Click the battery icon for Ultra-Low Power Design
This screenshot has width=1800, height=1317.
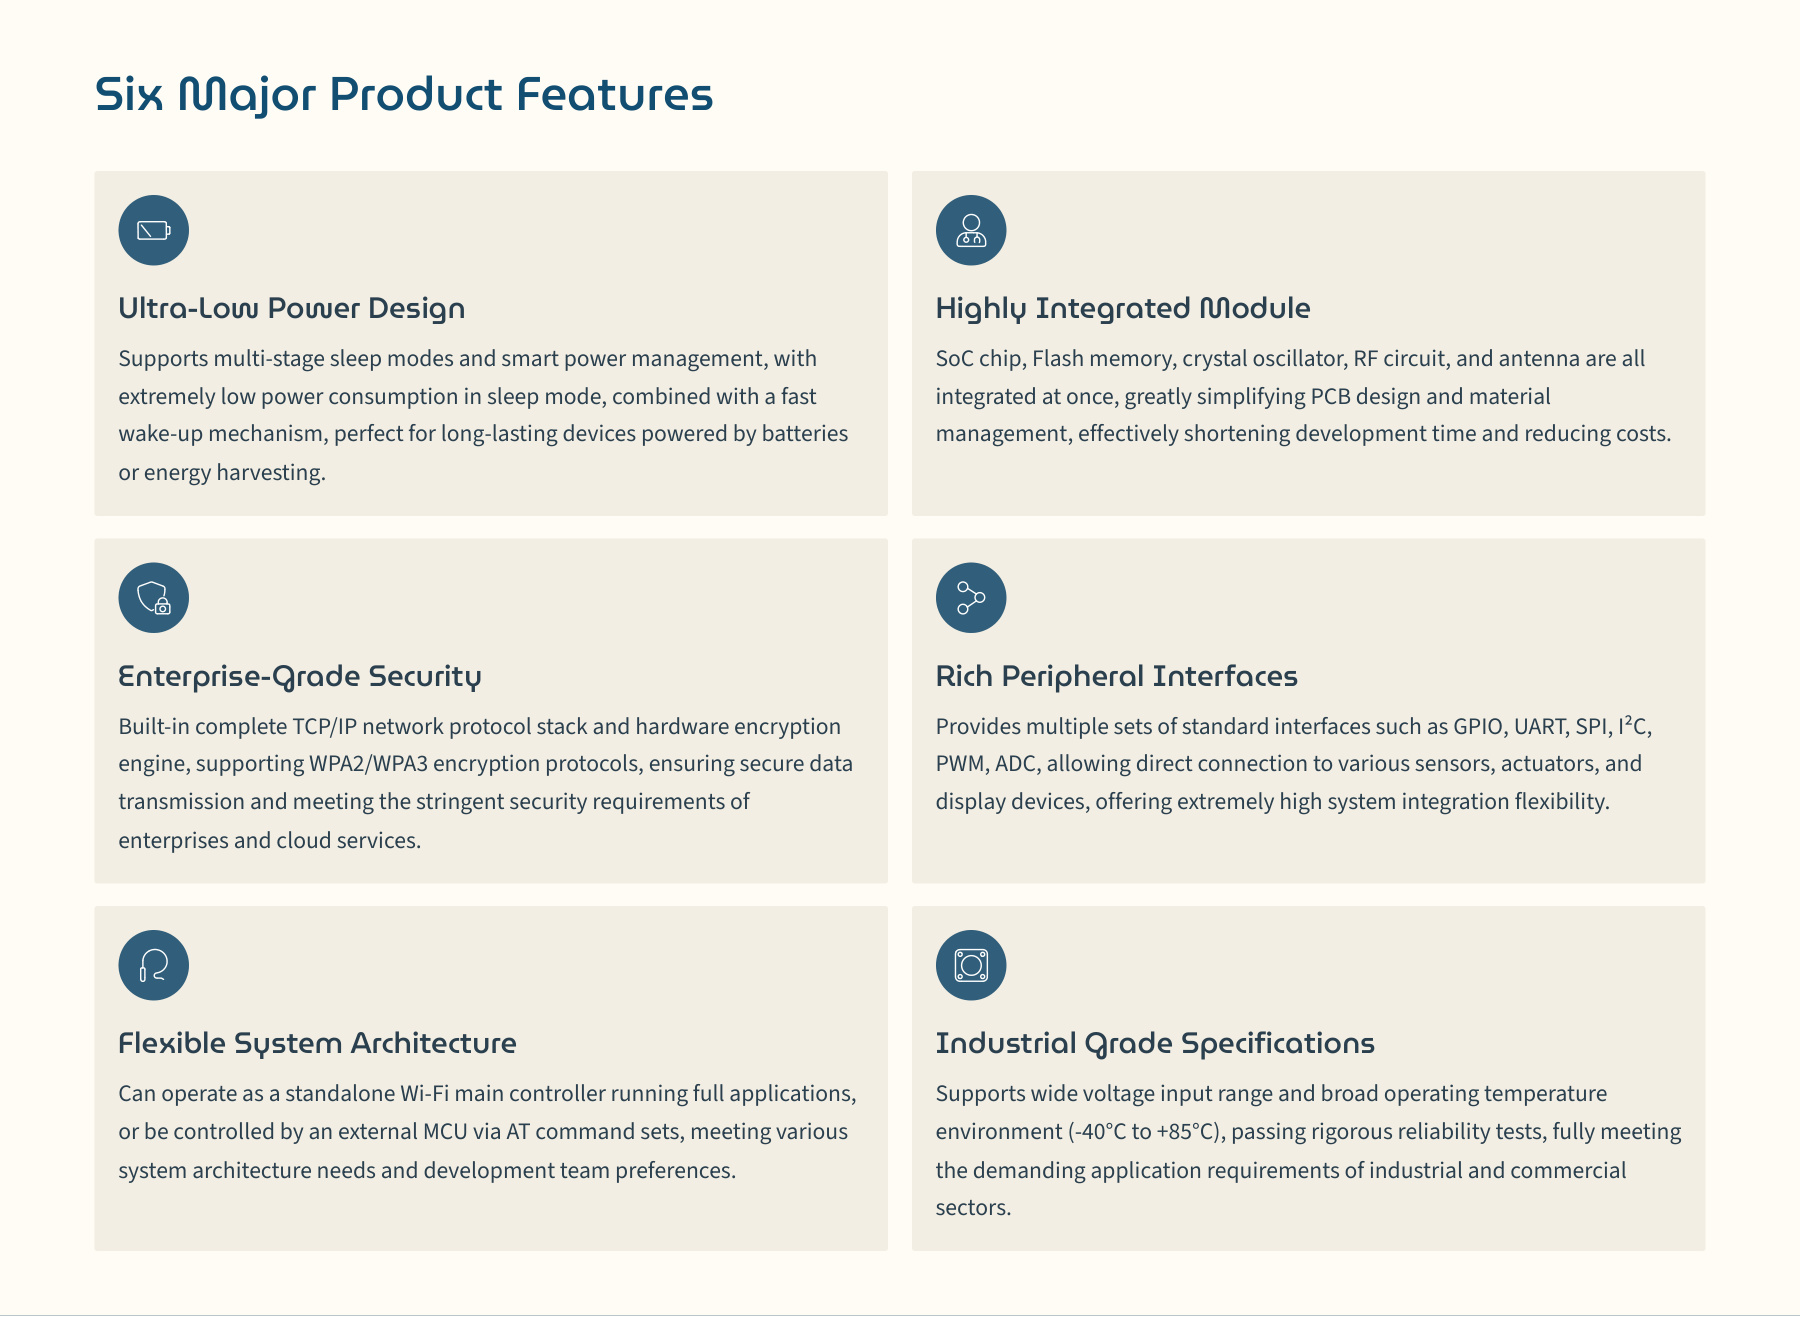(x=153, y=231)
